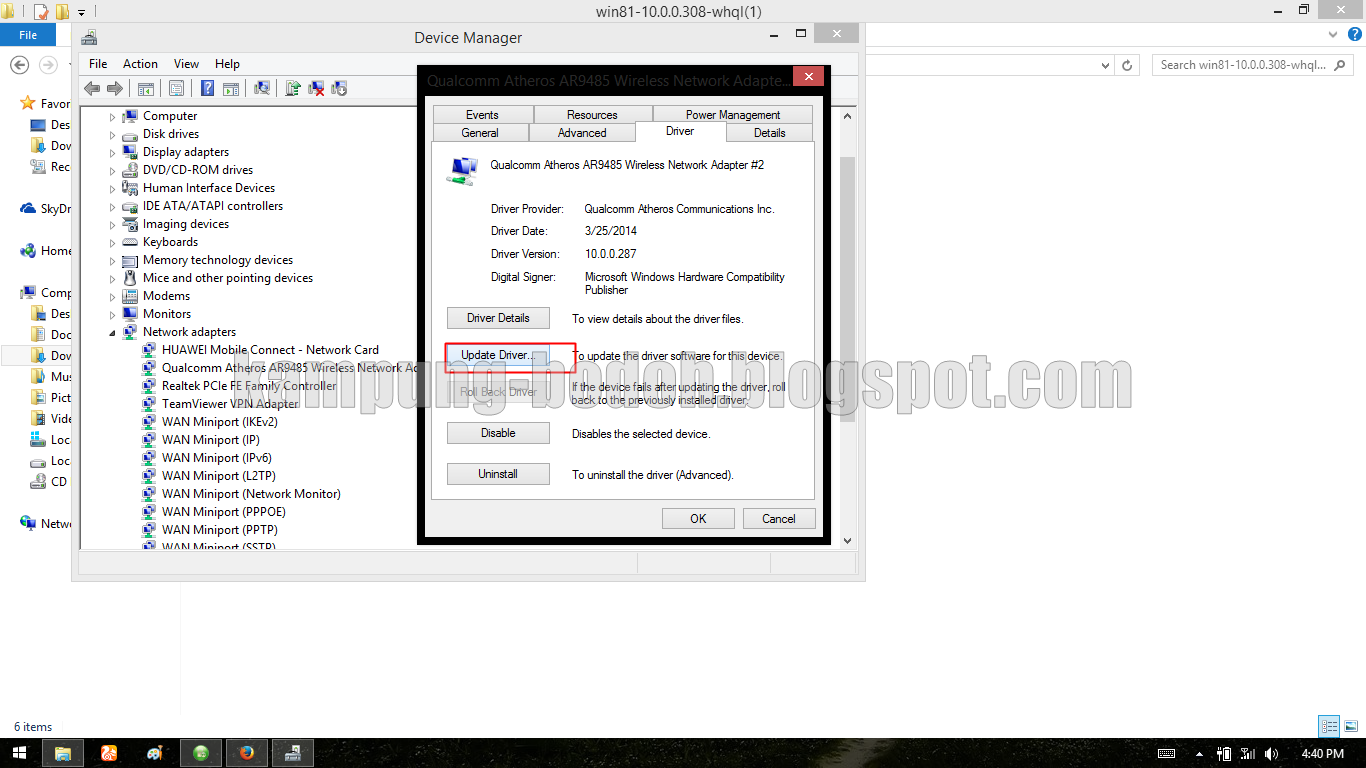Select the Monitors category icon

[x=130, y=314]
